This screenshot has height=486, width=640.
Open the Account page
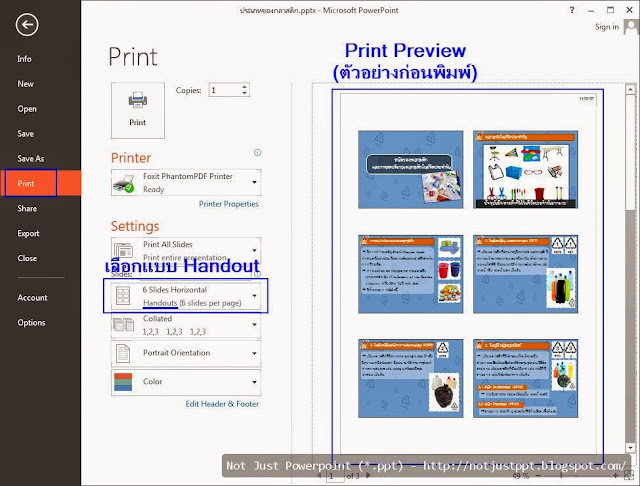[x=32, y=297]
